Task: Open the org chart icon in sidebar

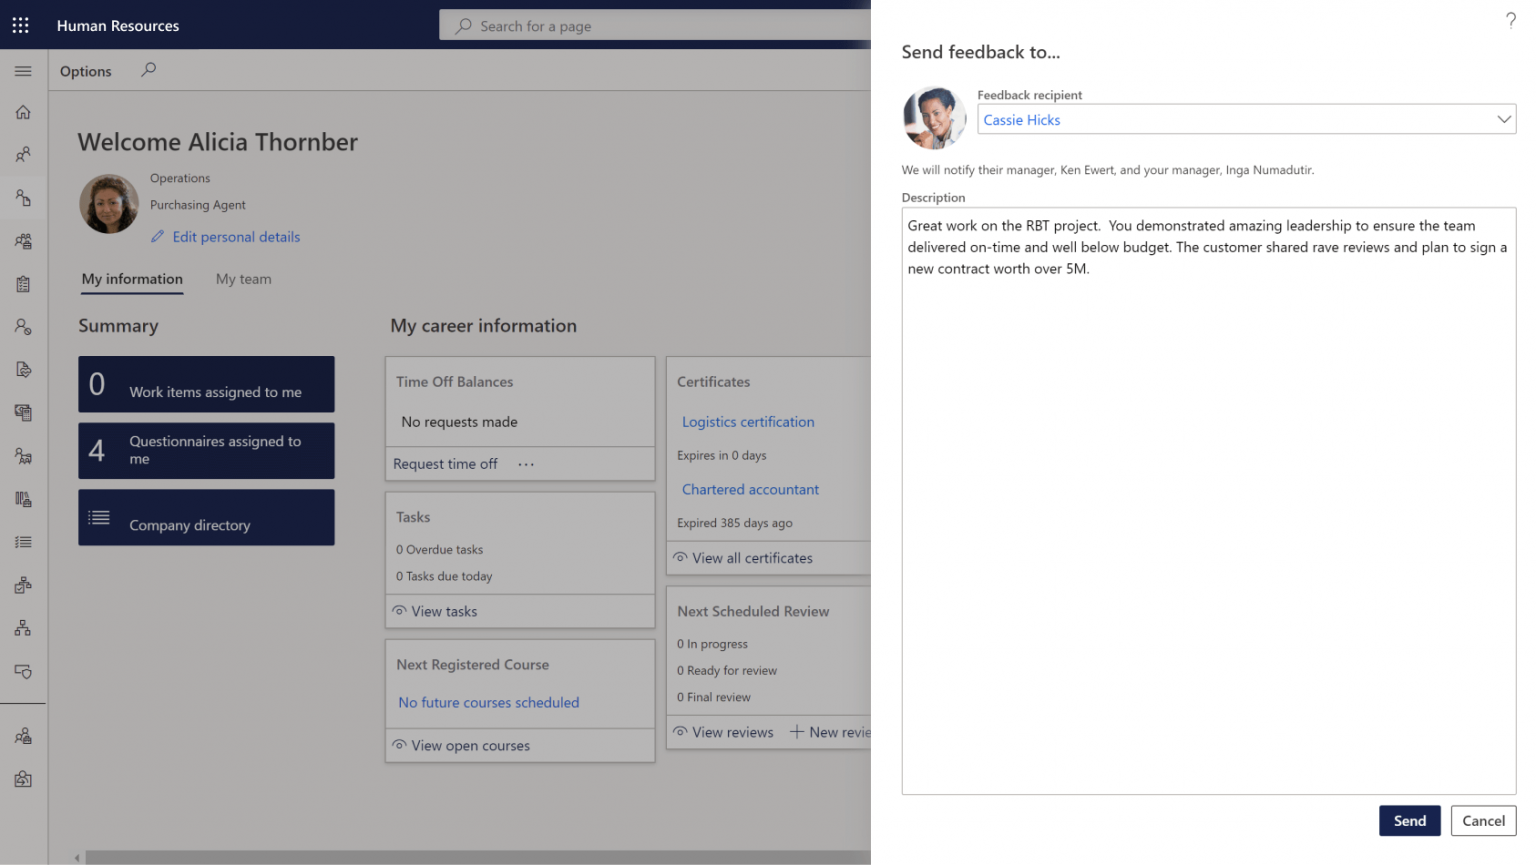Action: click(22, 627)
